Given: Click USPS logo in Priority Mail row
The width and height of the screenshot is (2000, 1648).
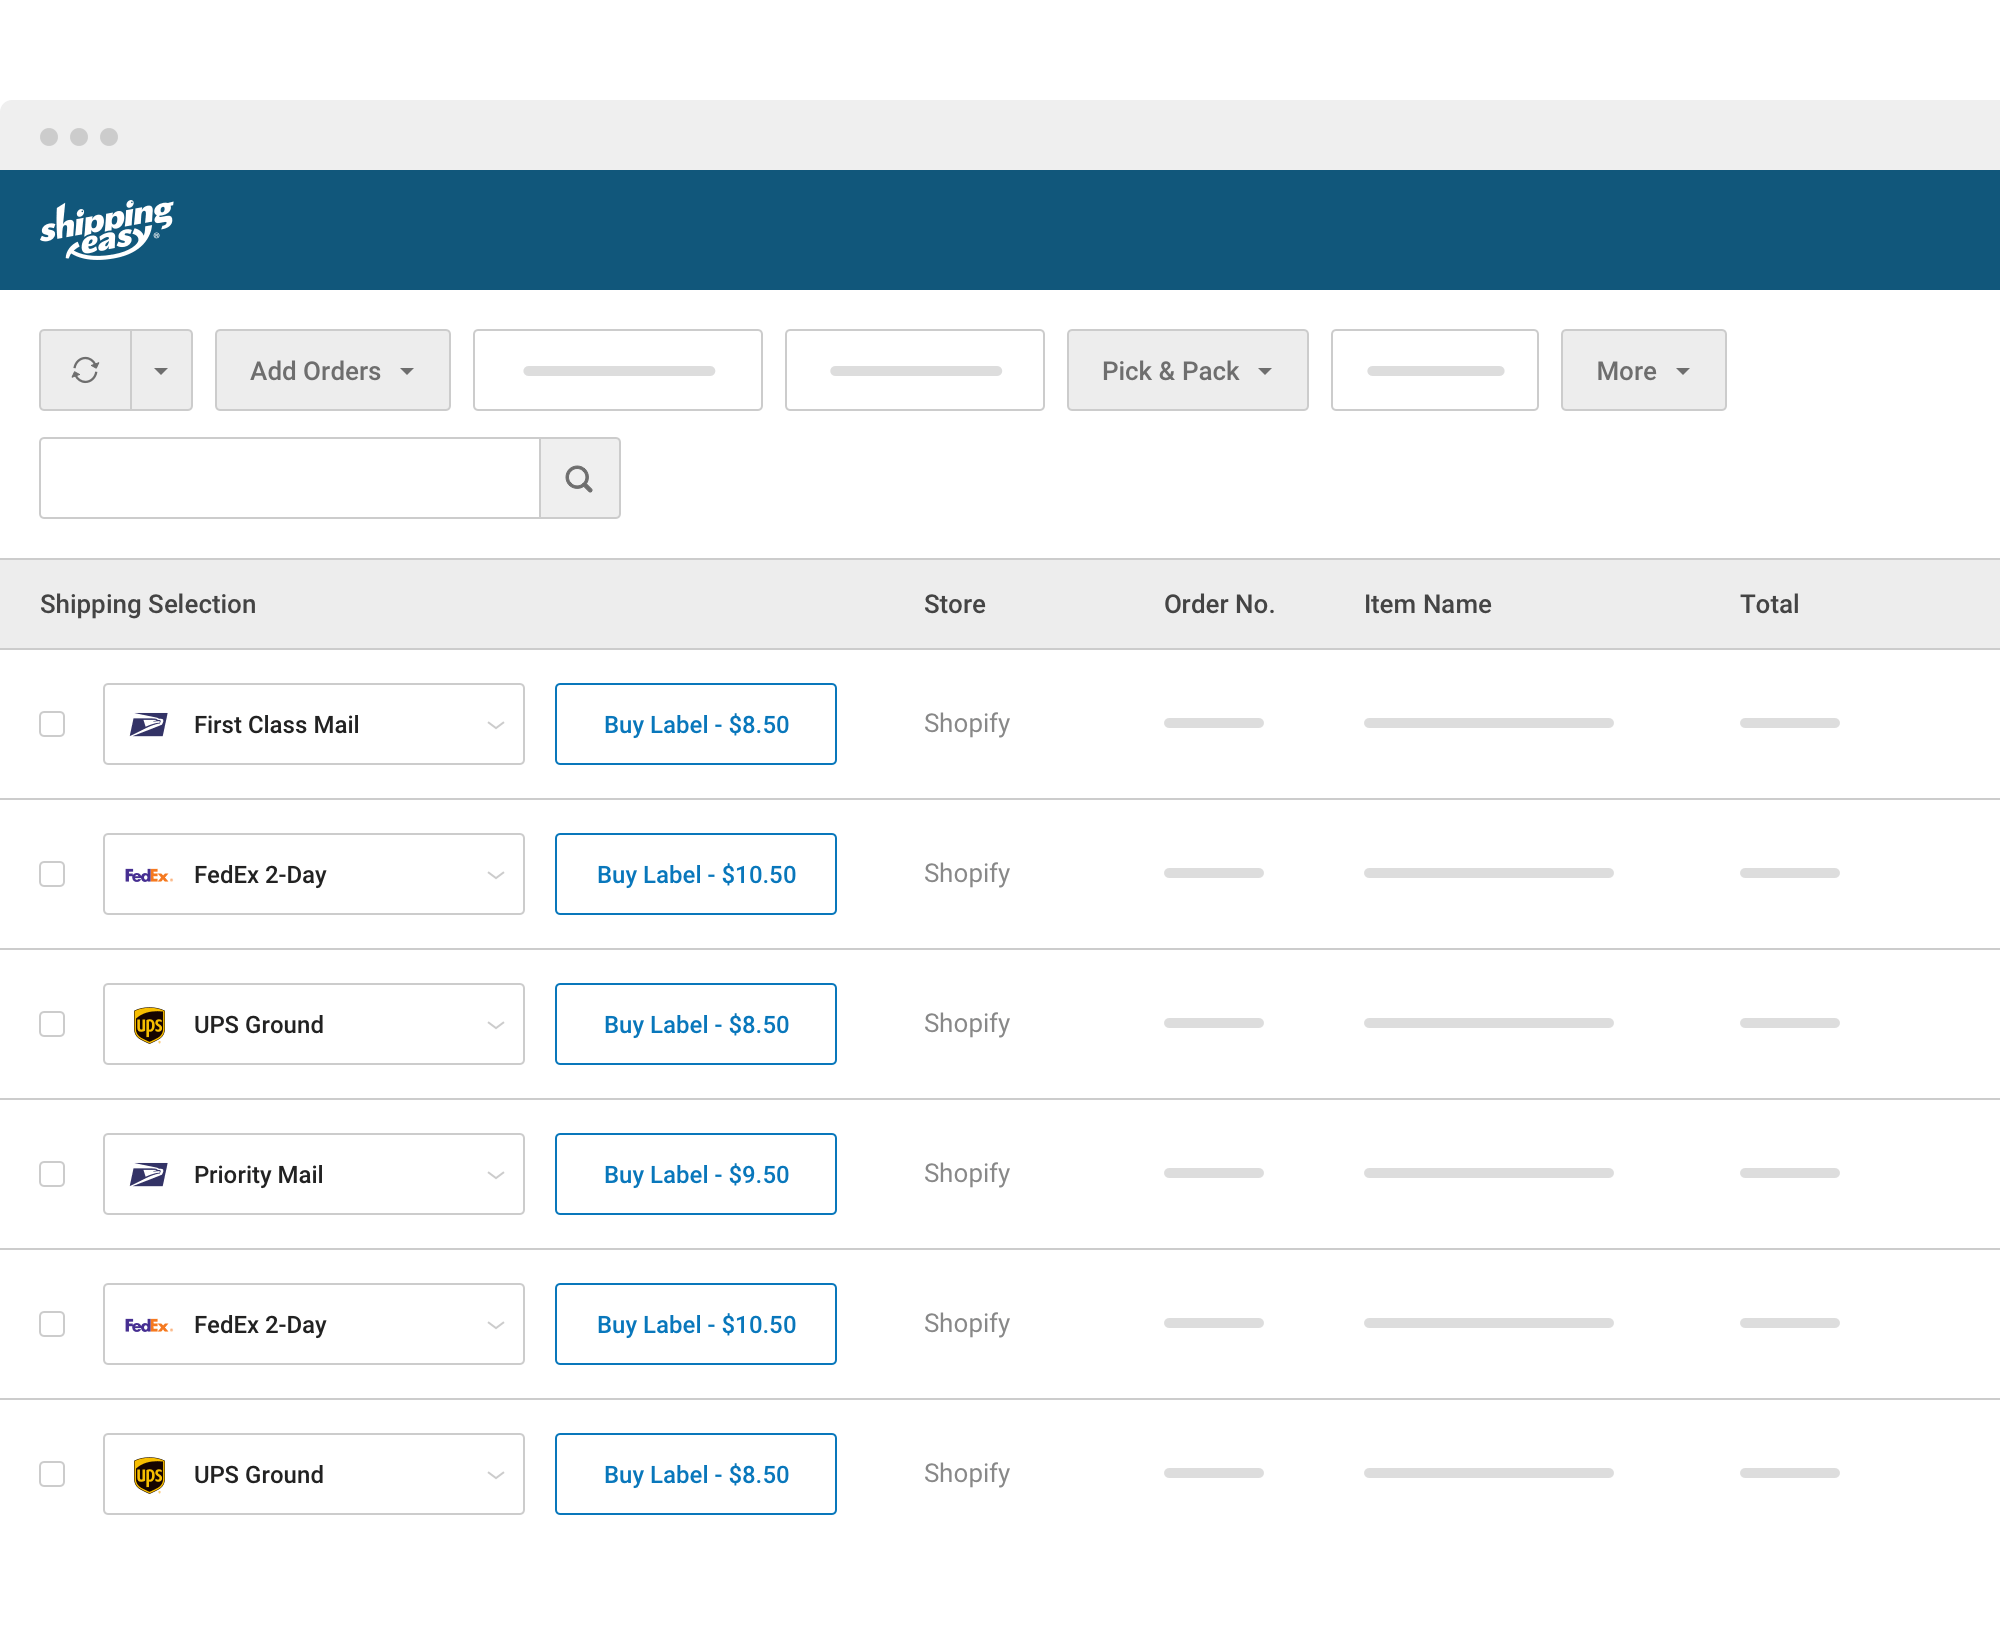Looking at the screenshot, I should [148, 1175].
